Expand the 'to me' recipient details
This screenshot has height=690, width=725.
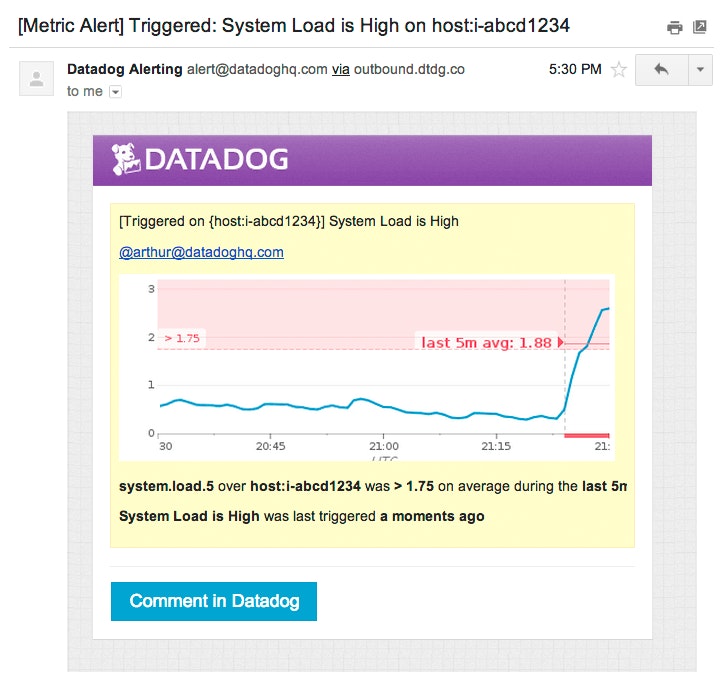[115, 92]
